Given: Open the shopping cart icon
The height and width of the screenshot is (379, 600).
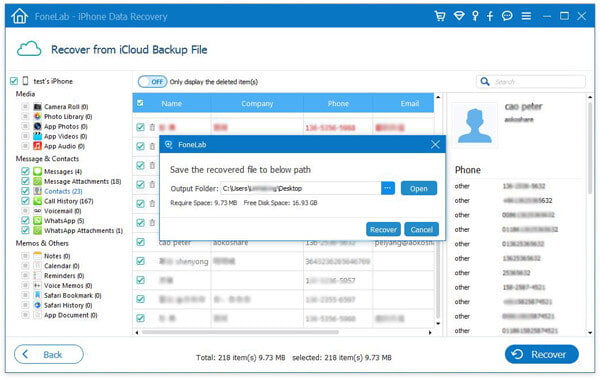Looking at the screenshot, I should [x=440, y=16].
